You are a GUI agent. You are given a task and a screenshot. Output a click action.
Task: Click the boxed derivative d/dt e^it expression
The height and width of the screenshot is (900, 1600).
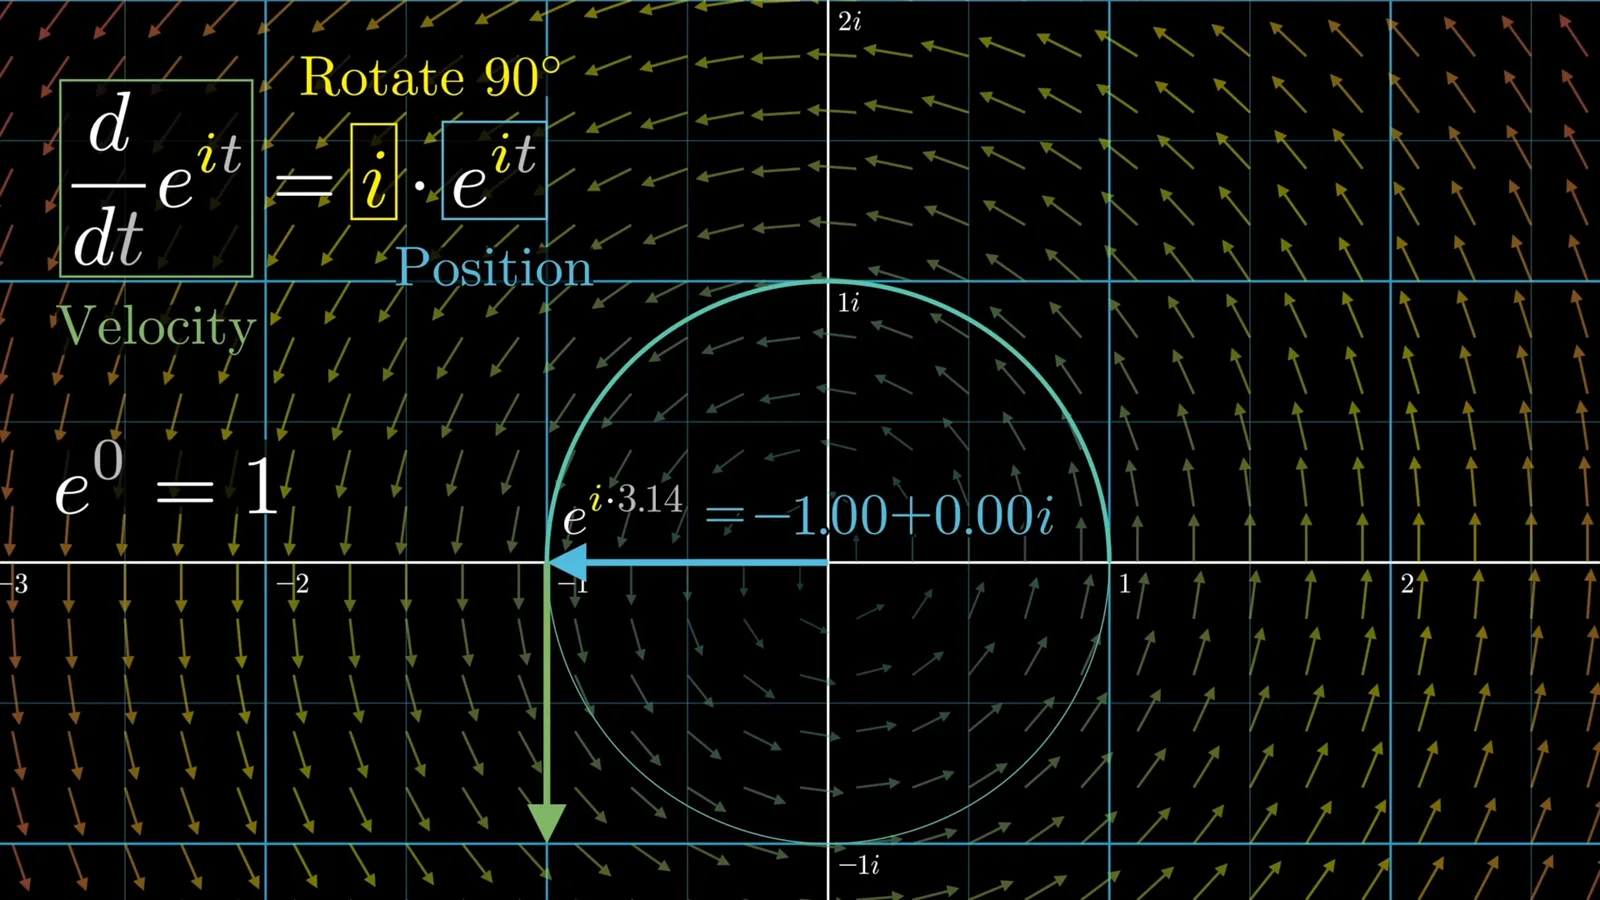click(x=156, y=178)
